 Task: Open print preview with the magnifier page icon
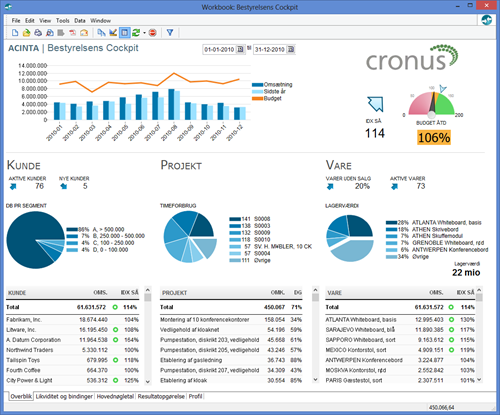coord(50,33)
